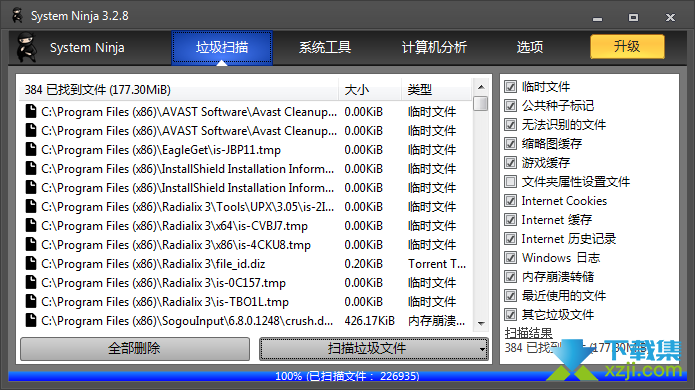Click the file icon for is-0C157.tmp
695x390 pixels.
tap(31, 282)
